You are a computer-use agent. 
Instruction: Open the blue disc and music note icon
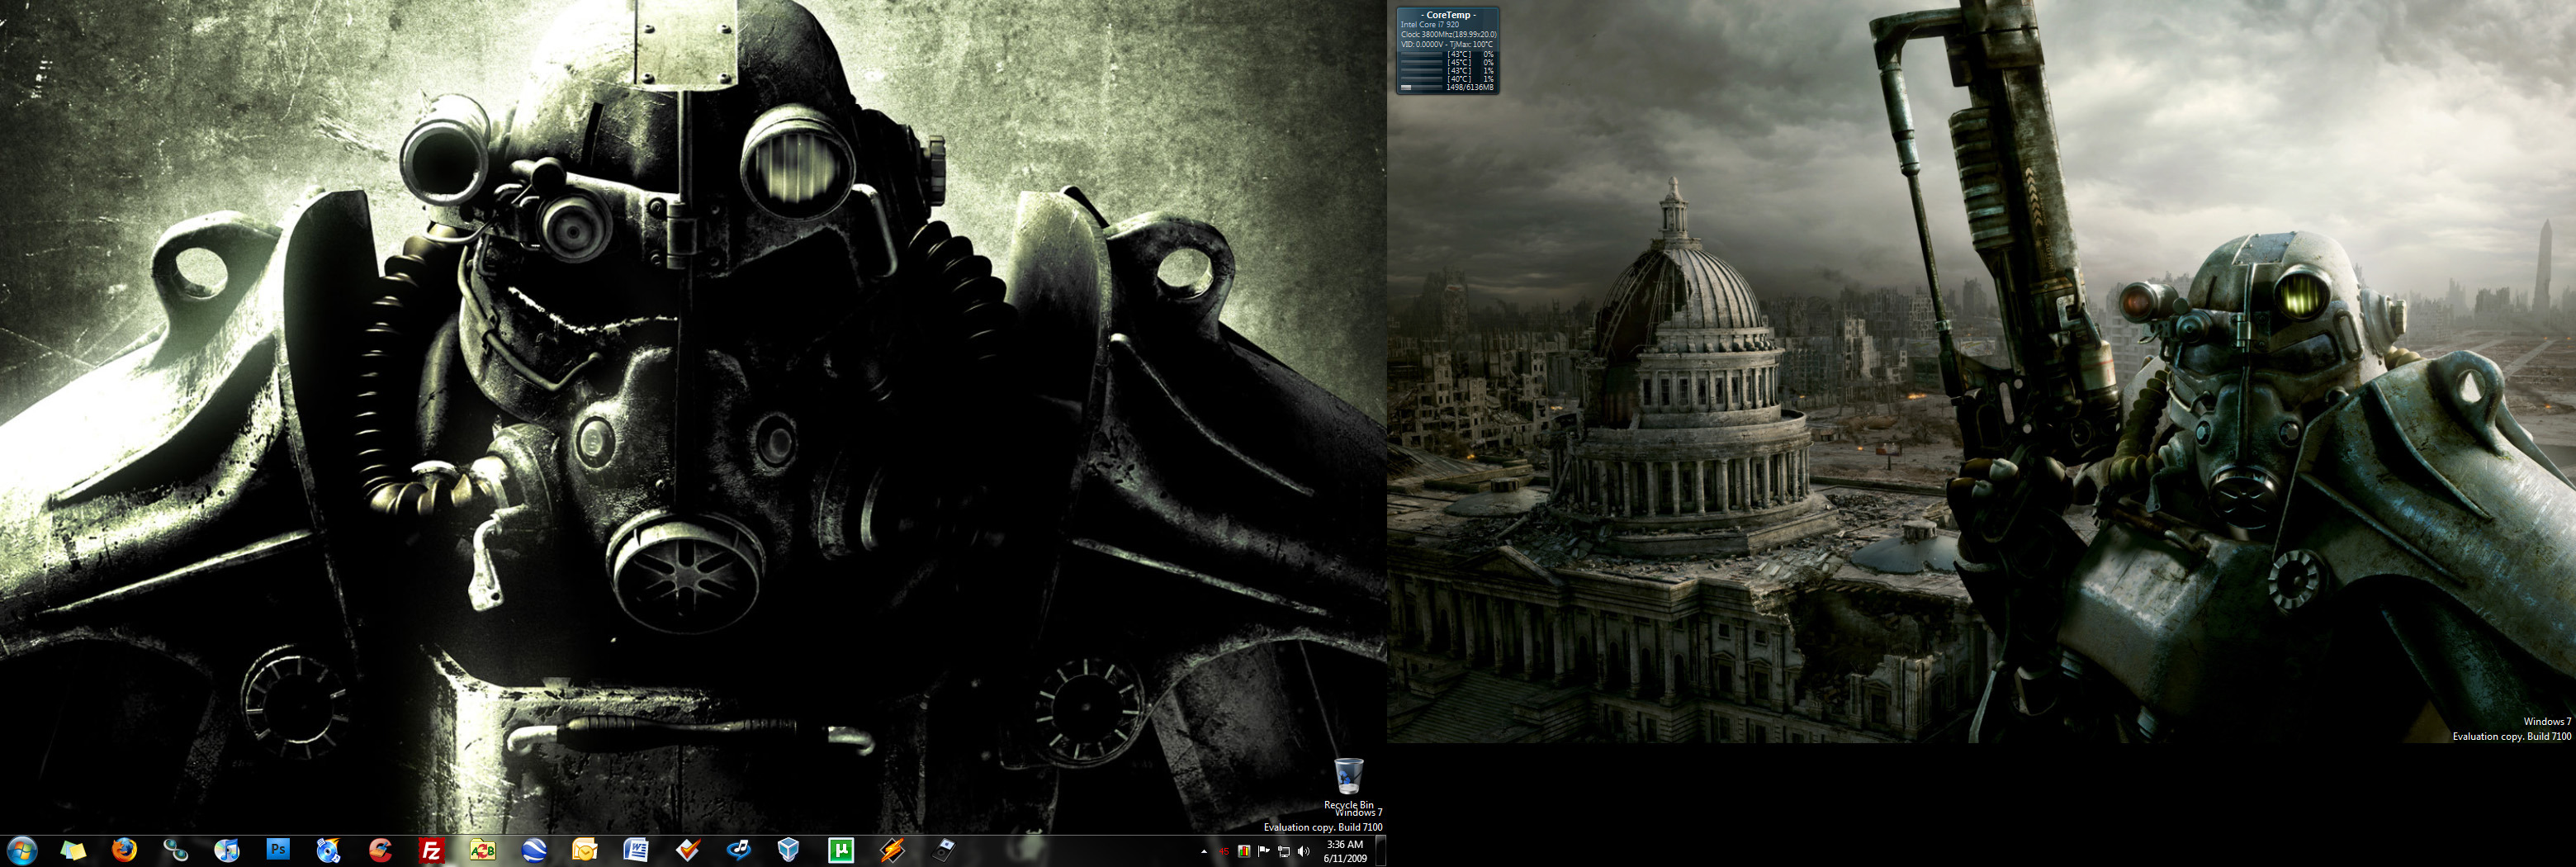point(329,850)
